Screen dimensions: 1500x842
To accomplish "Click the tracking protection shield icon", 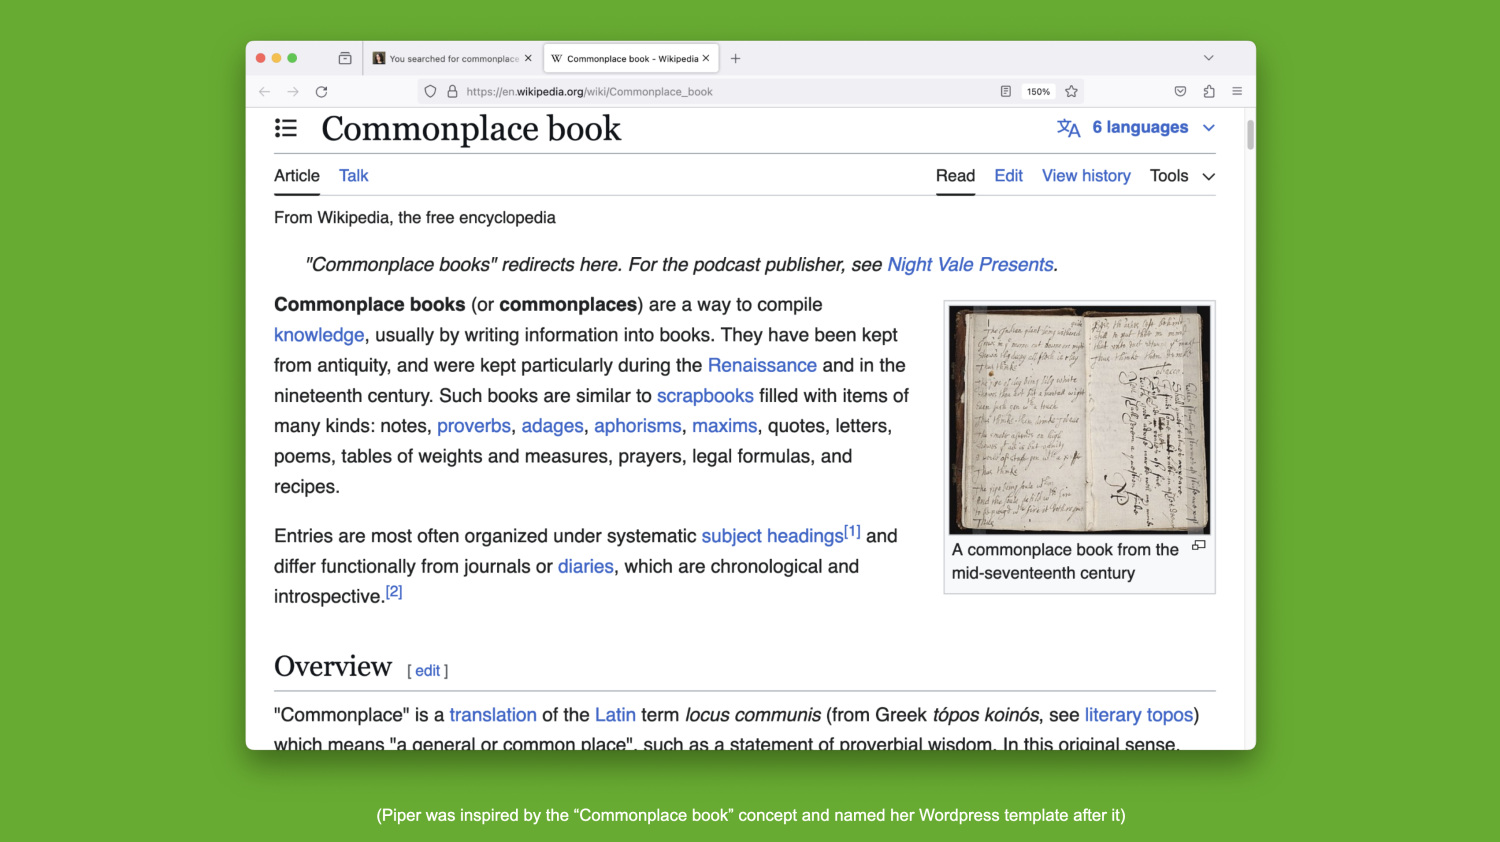I will (430, 92).
